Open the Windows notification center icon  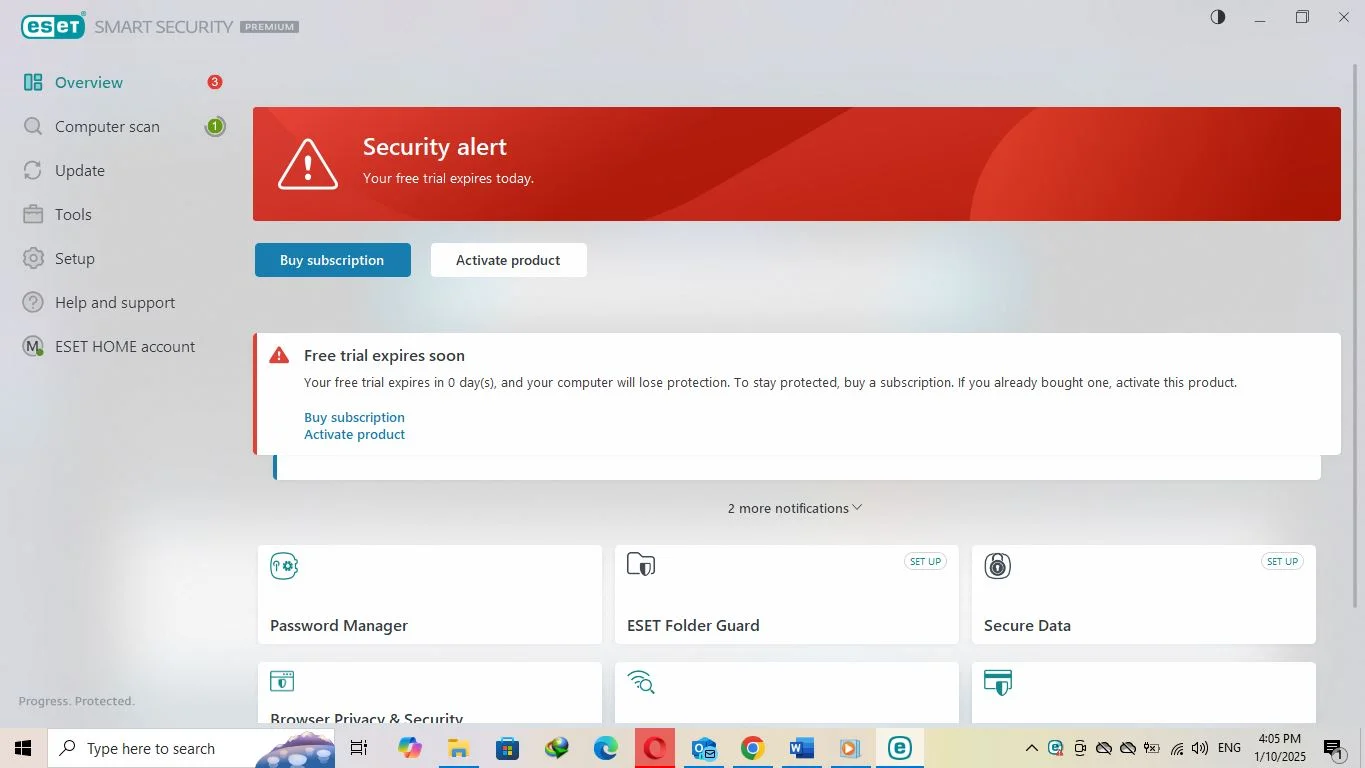1335,748
